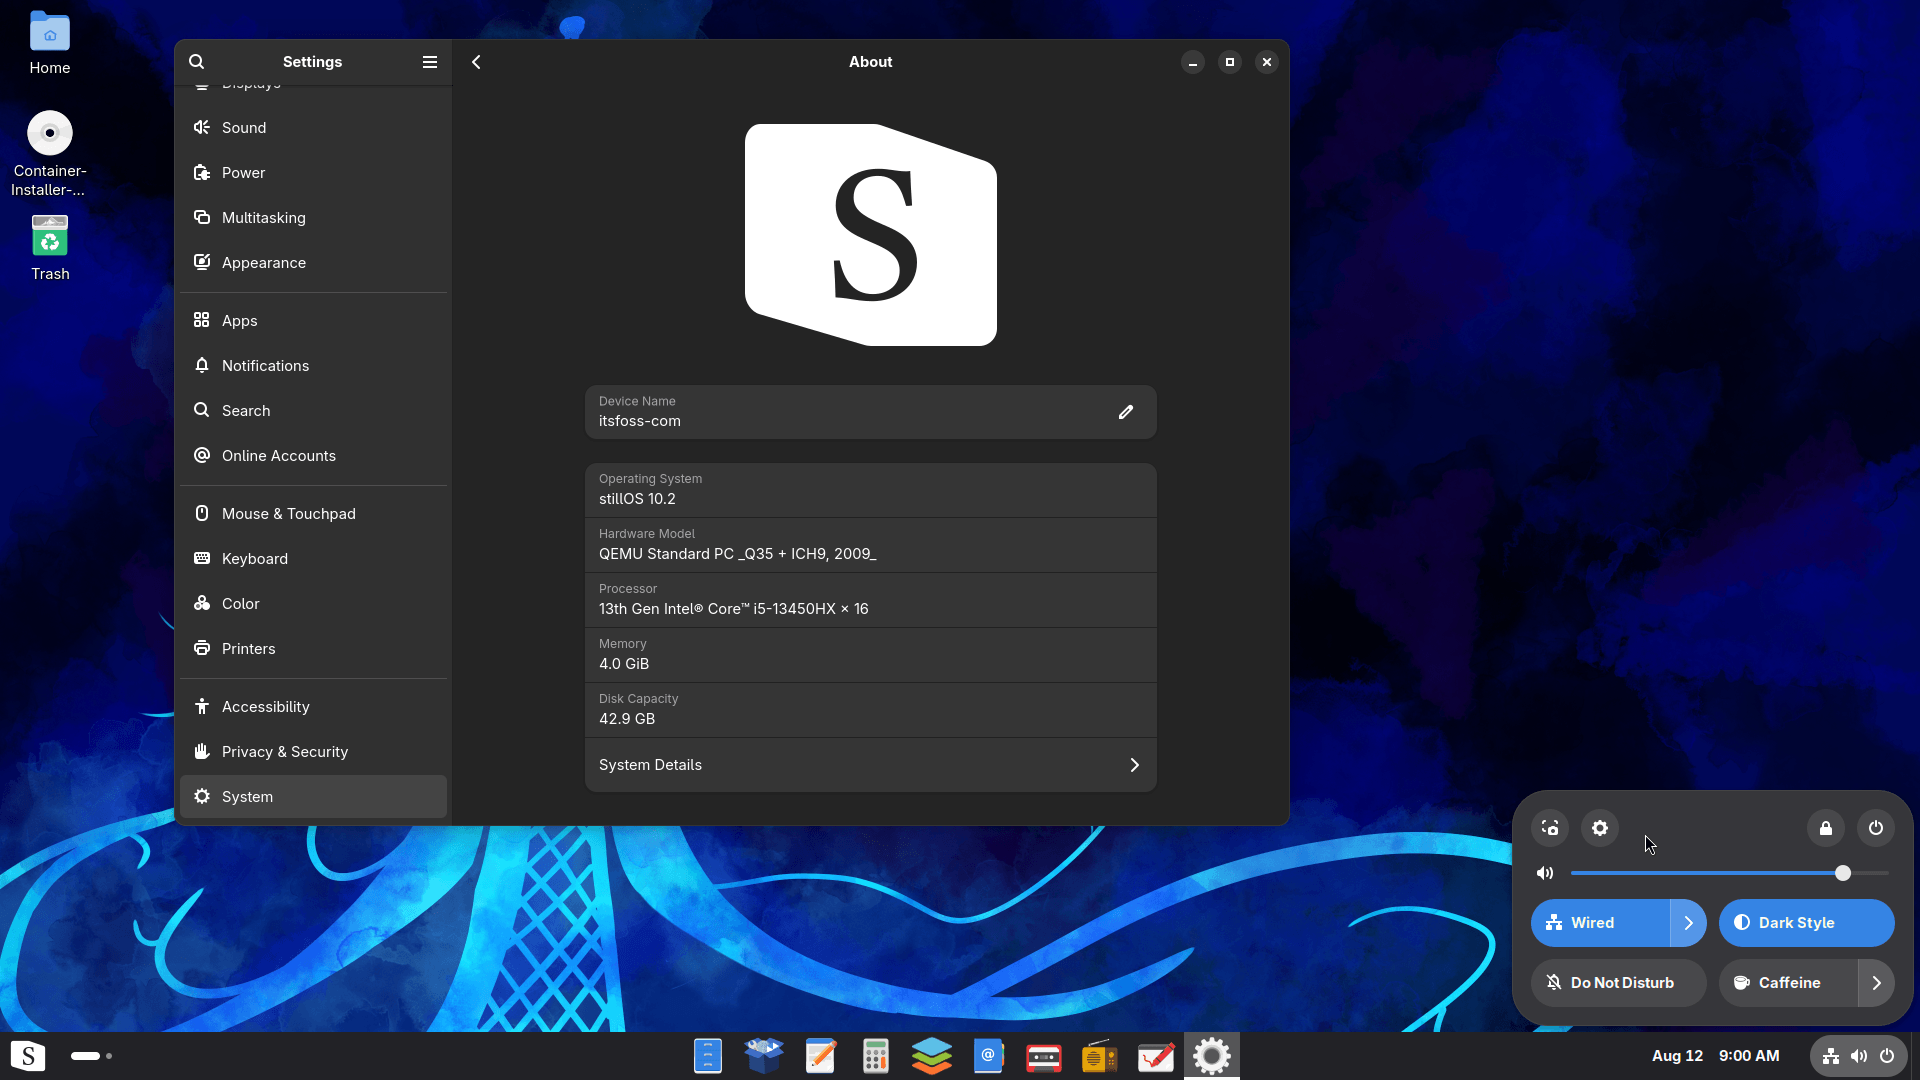Launch the blue file archive app in taskbar
This screenshot has width=1920, height=1080.
[x=708, y=1056]
